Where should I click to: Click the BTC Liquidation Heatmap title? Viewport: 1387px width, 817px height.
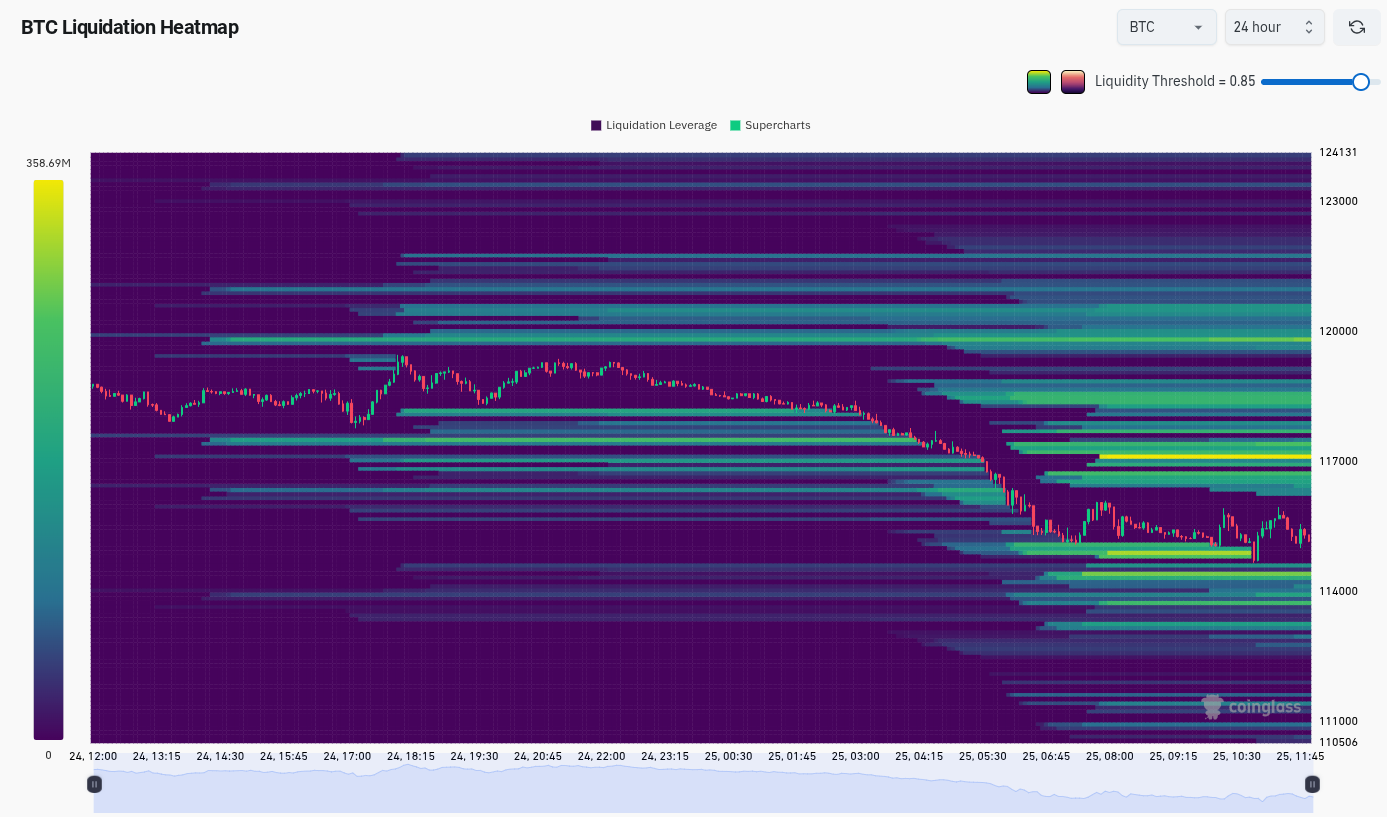tap(130, 27)
